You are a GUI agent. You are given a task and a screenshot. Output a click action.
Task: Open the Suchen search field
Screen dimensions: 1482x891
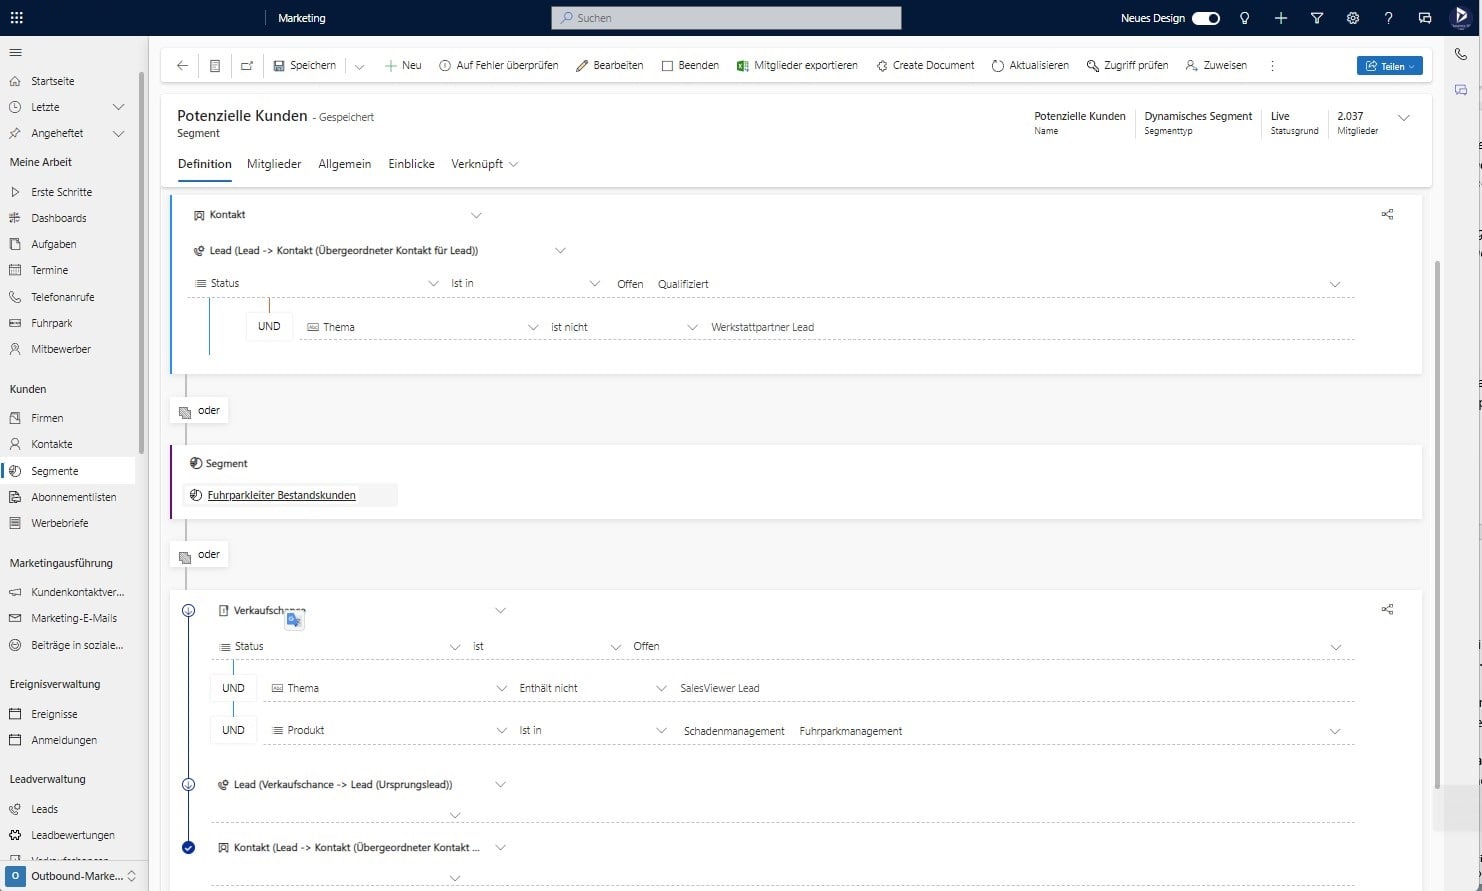point(724,17)
